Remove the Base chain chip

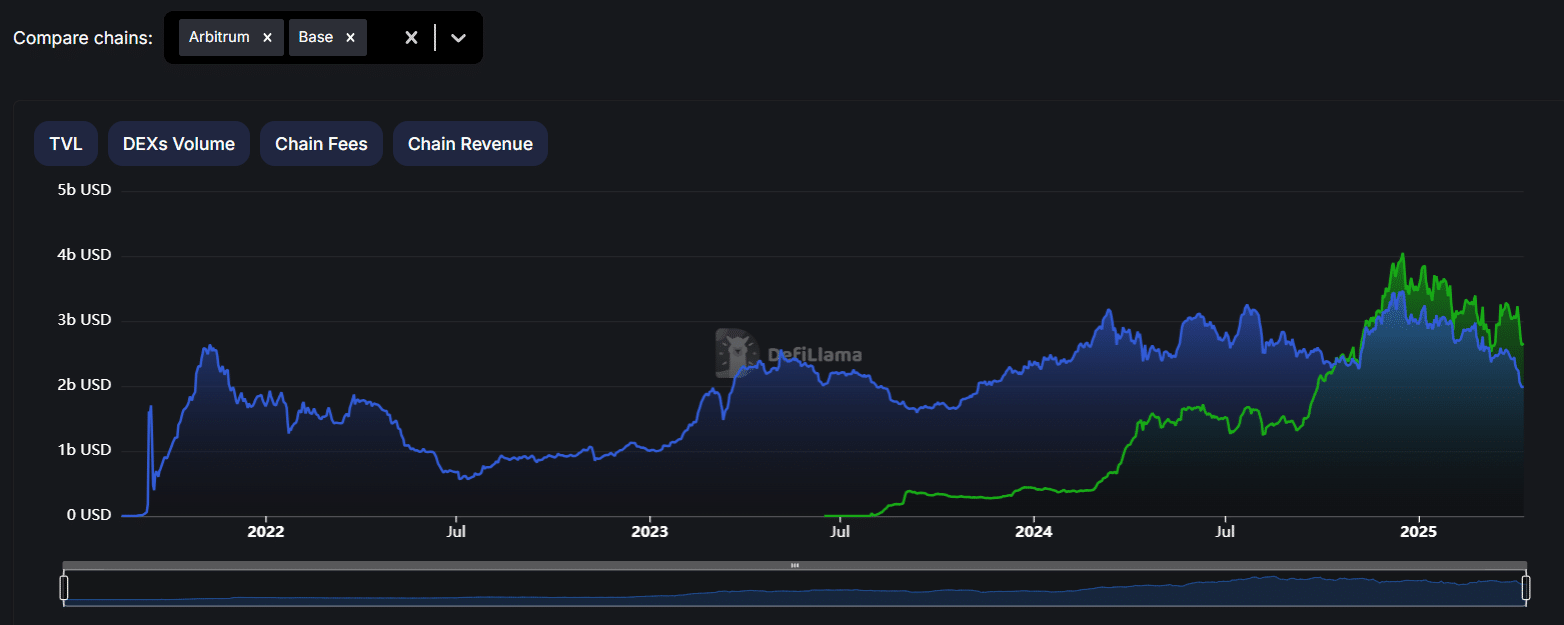(350, 37)
